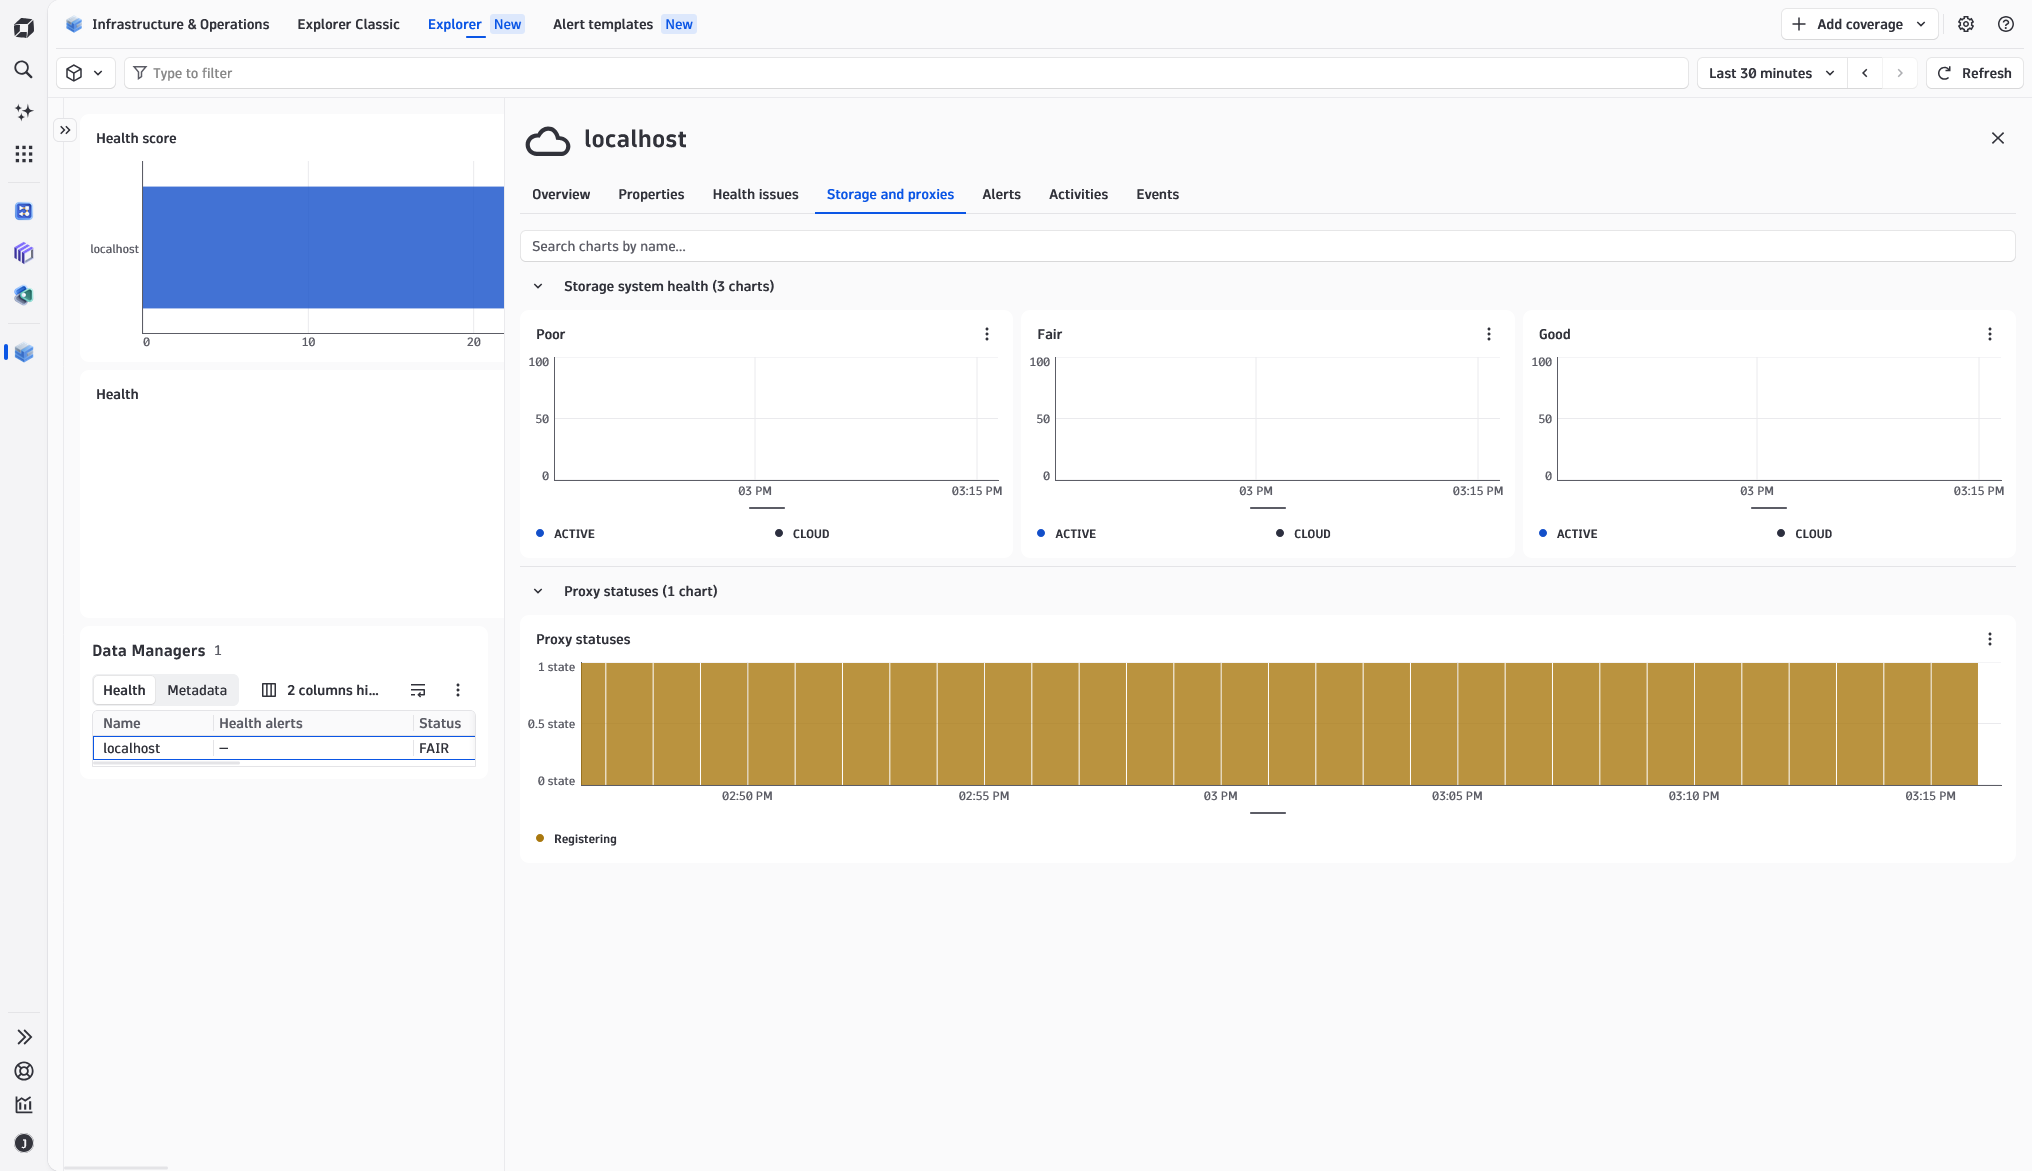Image resolution: width=2032 pixels, height=1171 pixels.
Task: Open the search icon in left sidebar
Action: click(24, 70)
